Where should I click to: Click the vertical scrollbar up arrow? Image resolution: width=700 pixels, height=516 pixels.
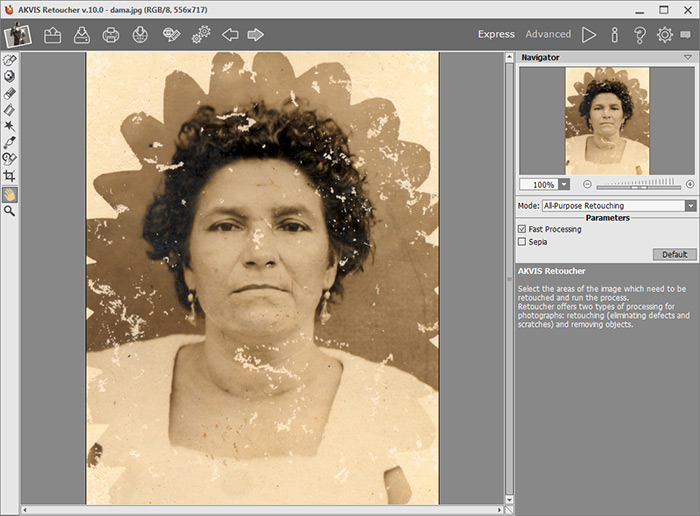coord(509,57)
